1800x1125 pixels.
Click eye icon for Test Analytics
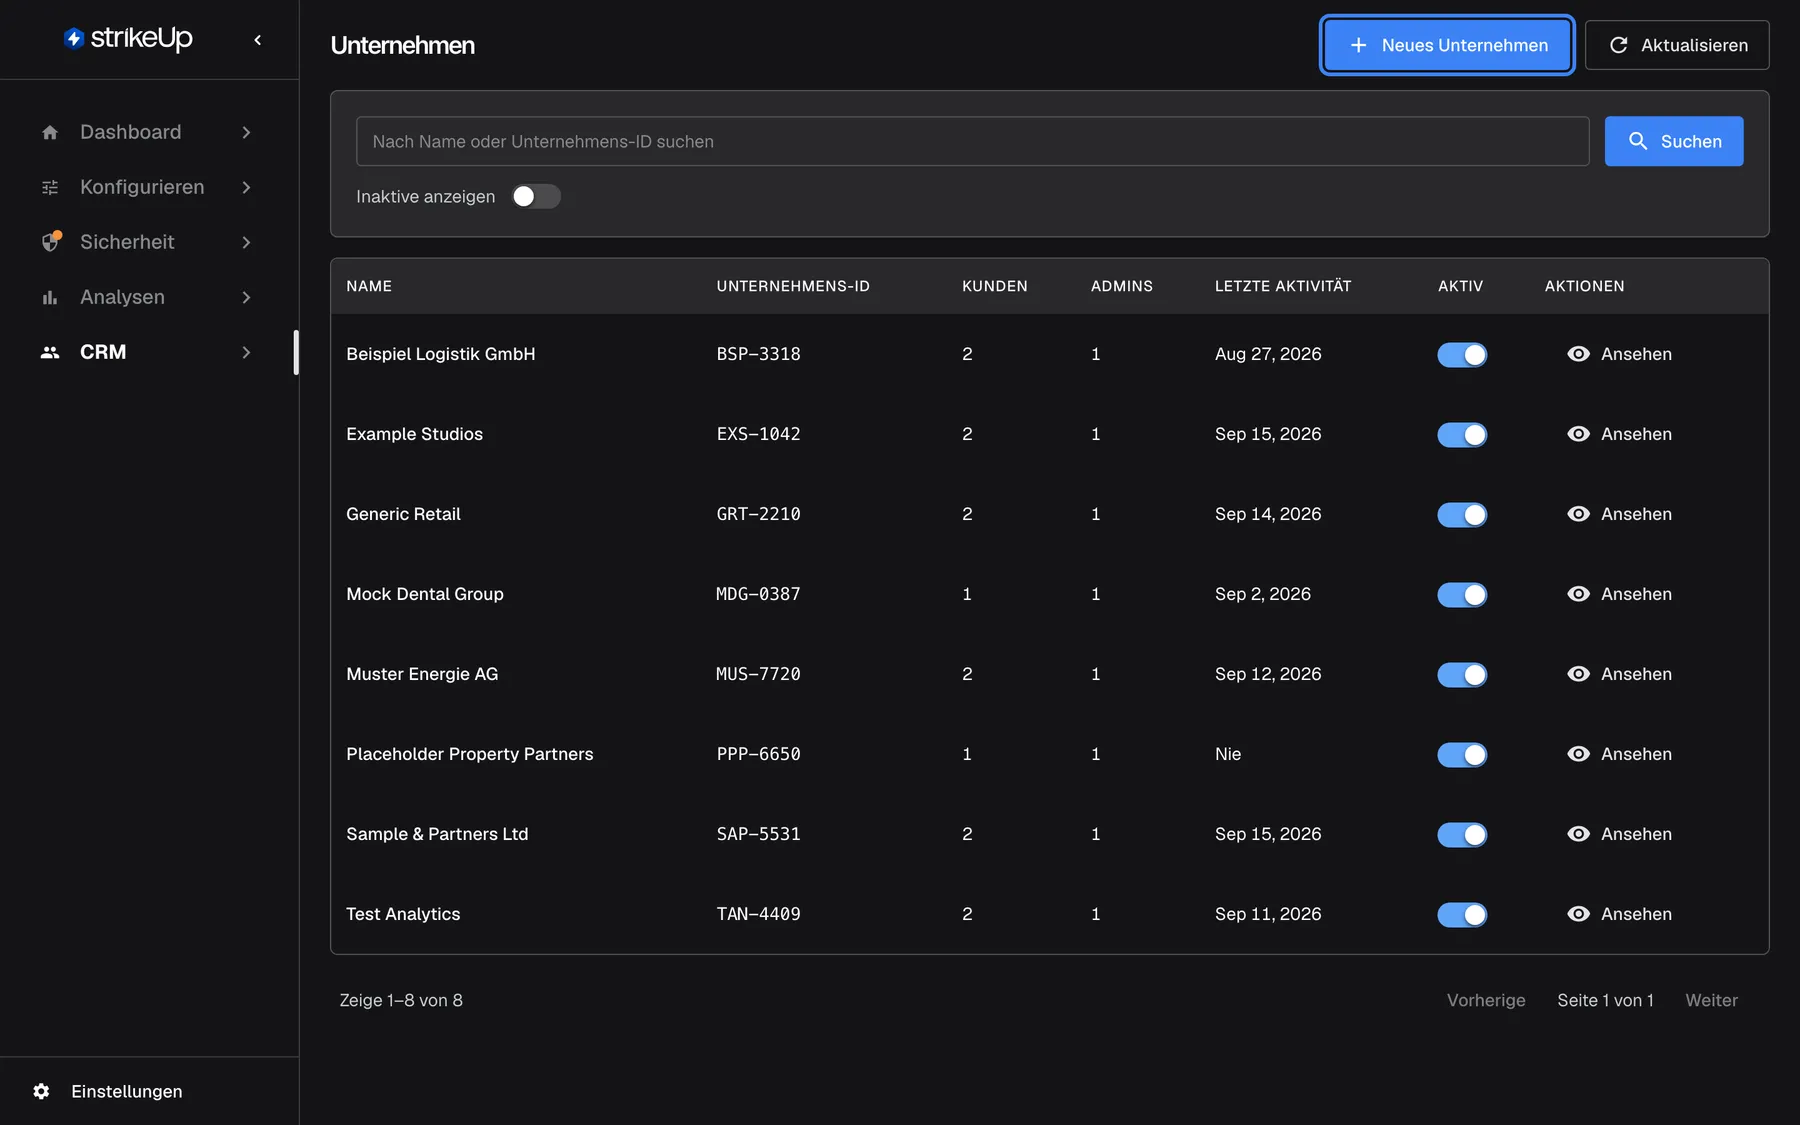(x=1578, y=914)
